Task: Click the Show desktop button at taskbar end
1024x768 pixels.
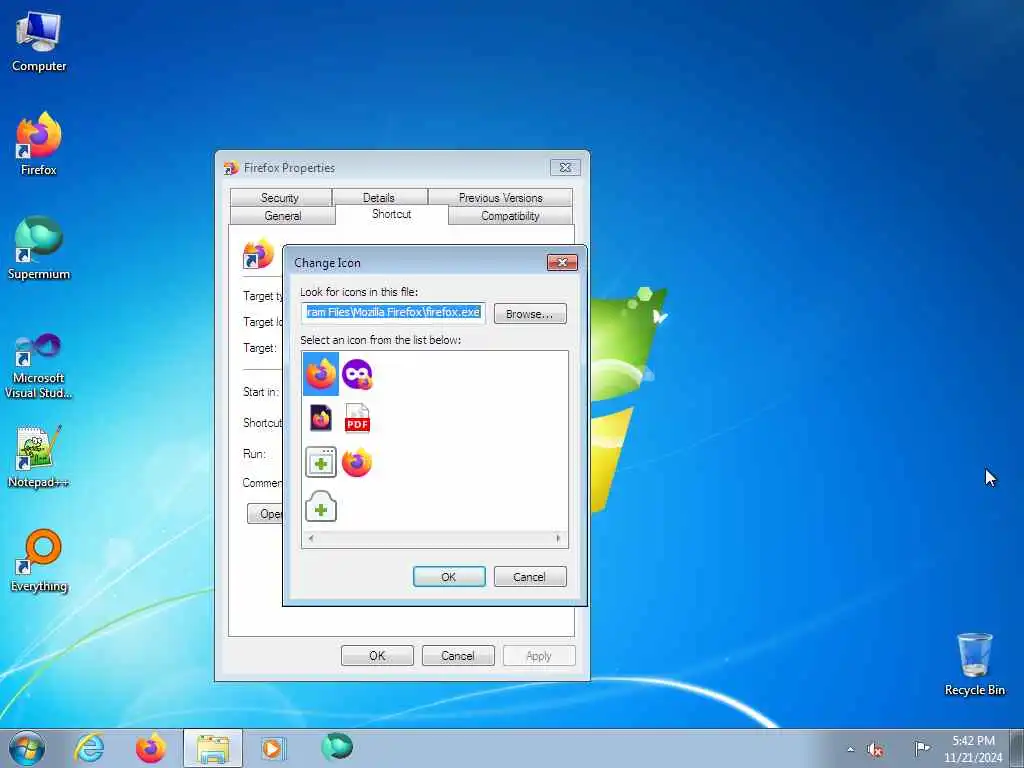Action: (x=1017, y=748)
